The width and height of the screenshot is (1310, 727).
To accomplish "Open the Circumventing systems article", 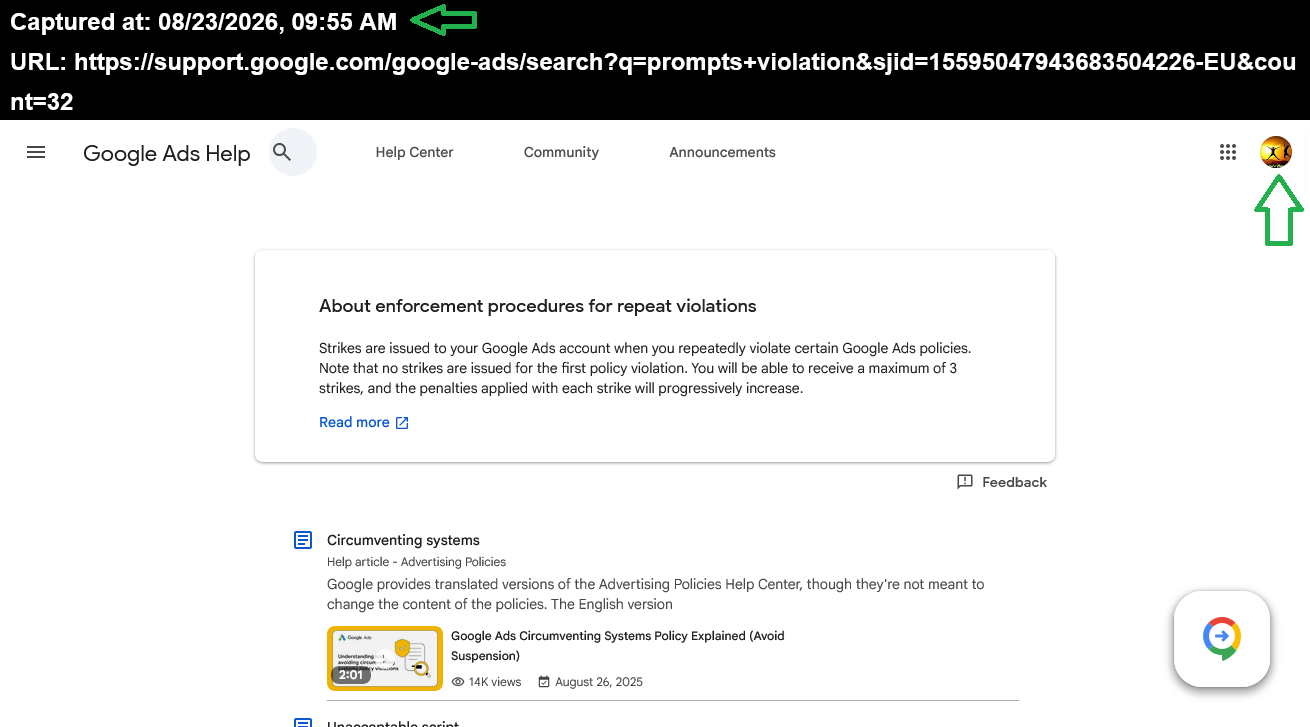I will tap(403, 540).
